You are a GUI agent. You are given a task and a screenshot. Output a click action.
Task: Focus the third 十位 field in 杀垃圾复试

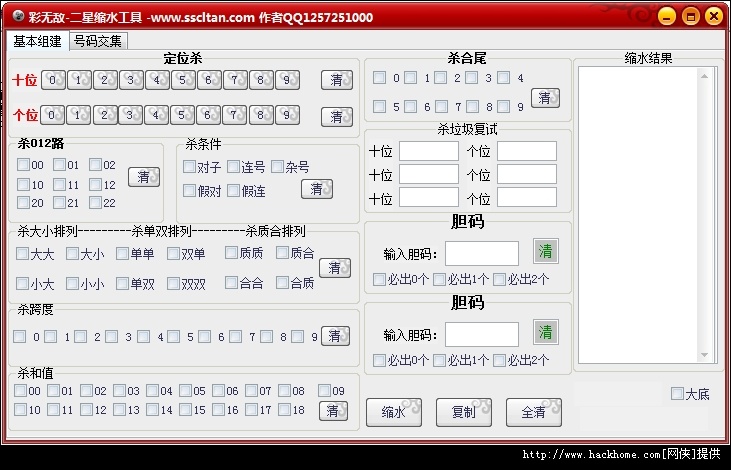[x=429, y=197]
